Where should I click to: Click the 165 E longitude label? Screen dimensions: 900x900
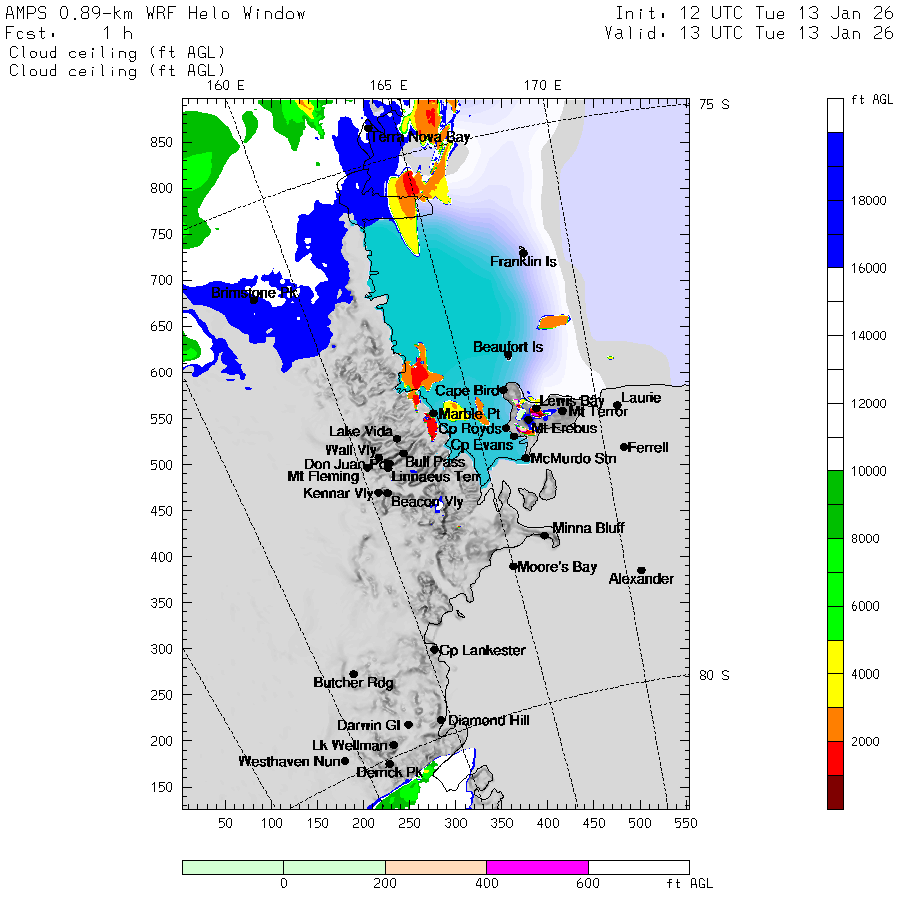pyautogui.click(x=389, y=86)
